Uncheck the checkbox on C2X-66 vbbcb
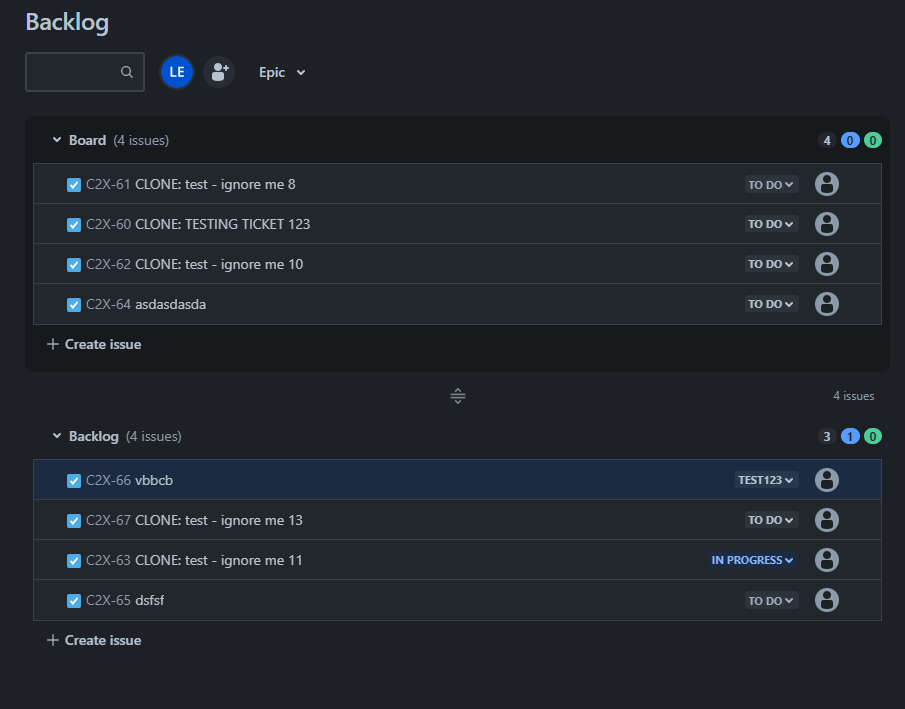905x709 pixels. (73, 480)
